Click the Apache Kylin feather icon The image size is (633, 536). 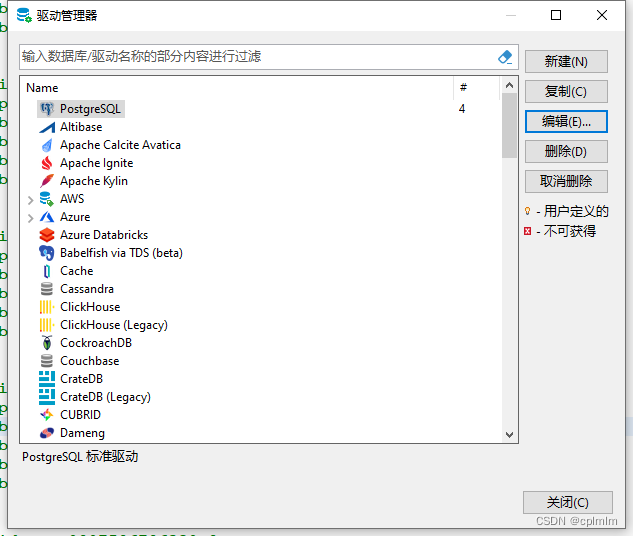[x=47, y=181]
